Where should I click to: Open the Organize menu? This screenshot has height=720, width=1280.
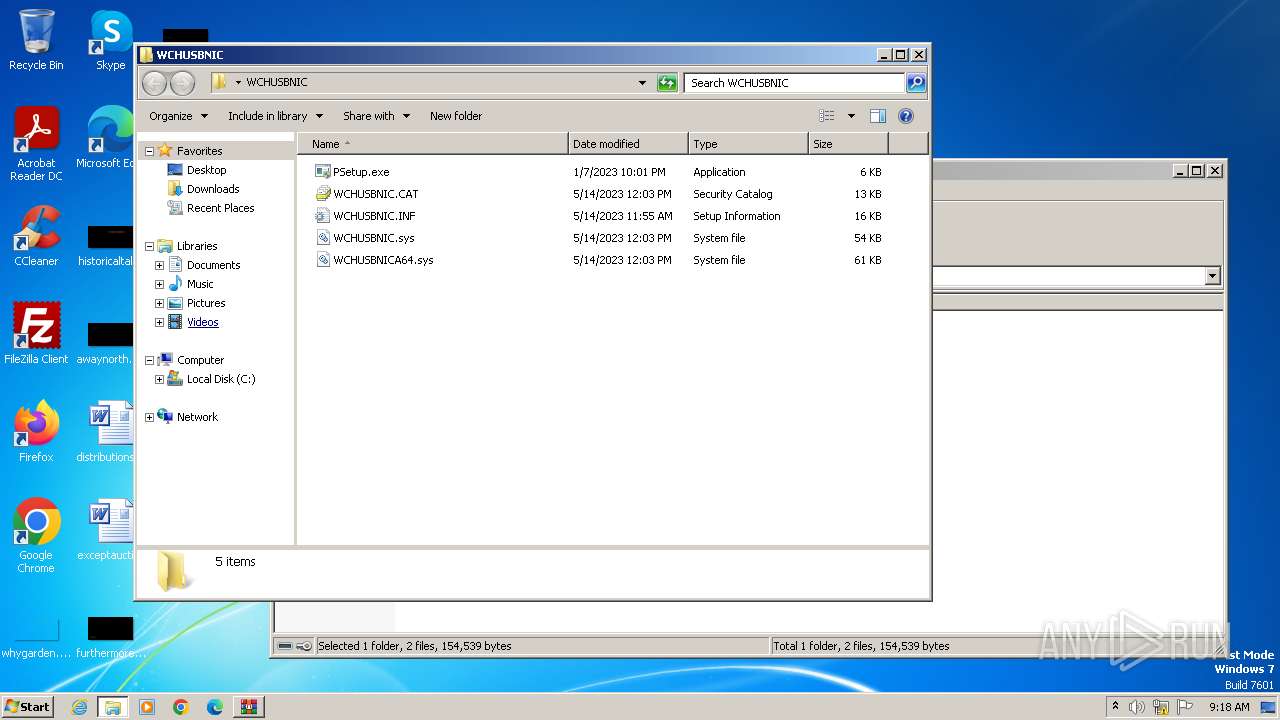178,116
